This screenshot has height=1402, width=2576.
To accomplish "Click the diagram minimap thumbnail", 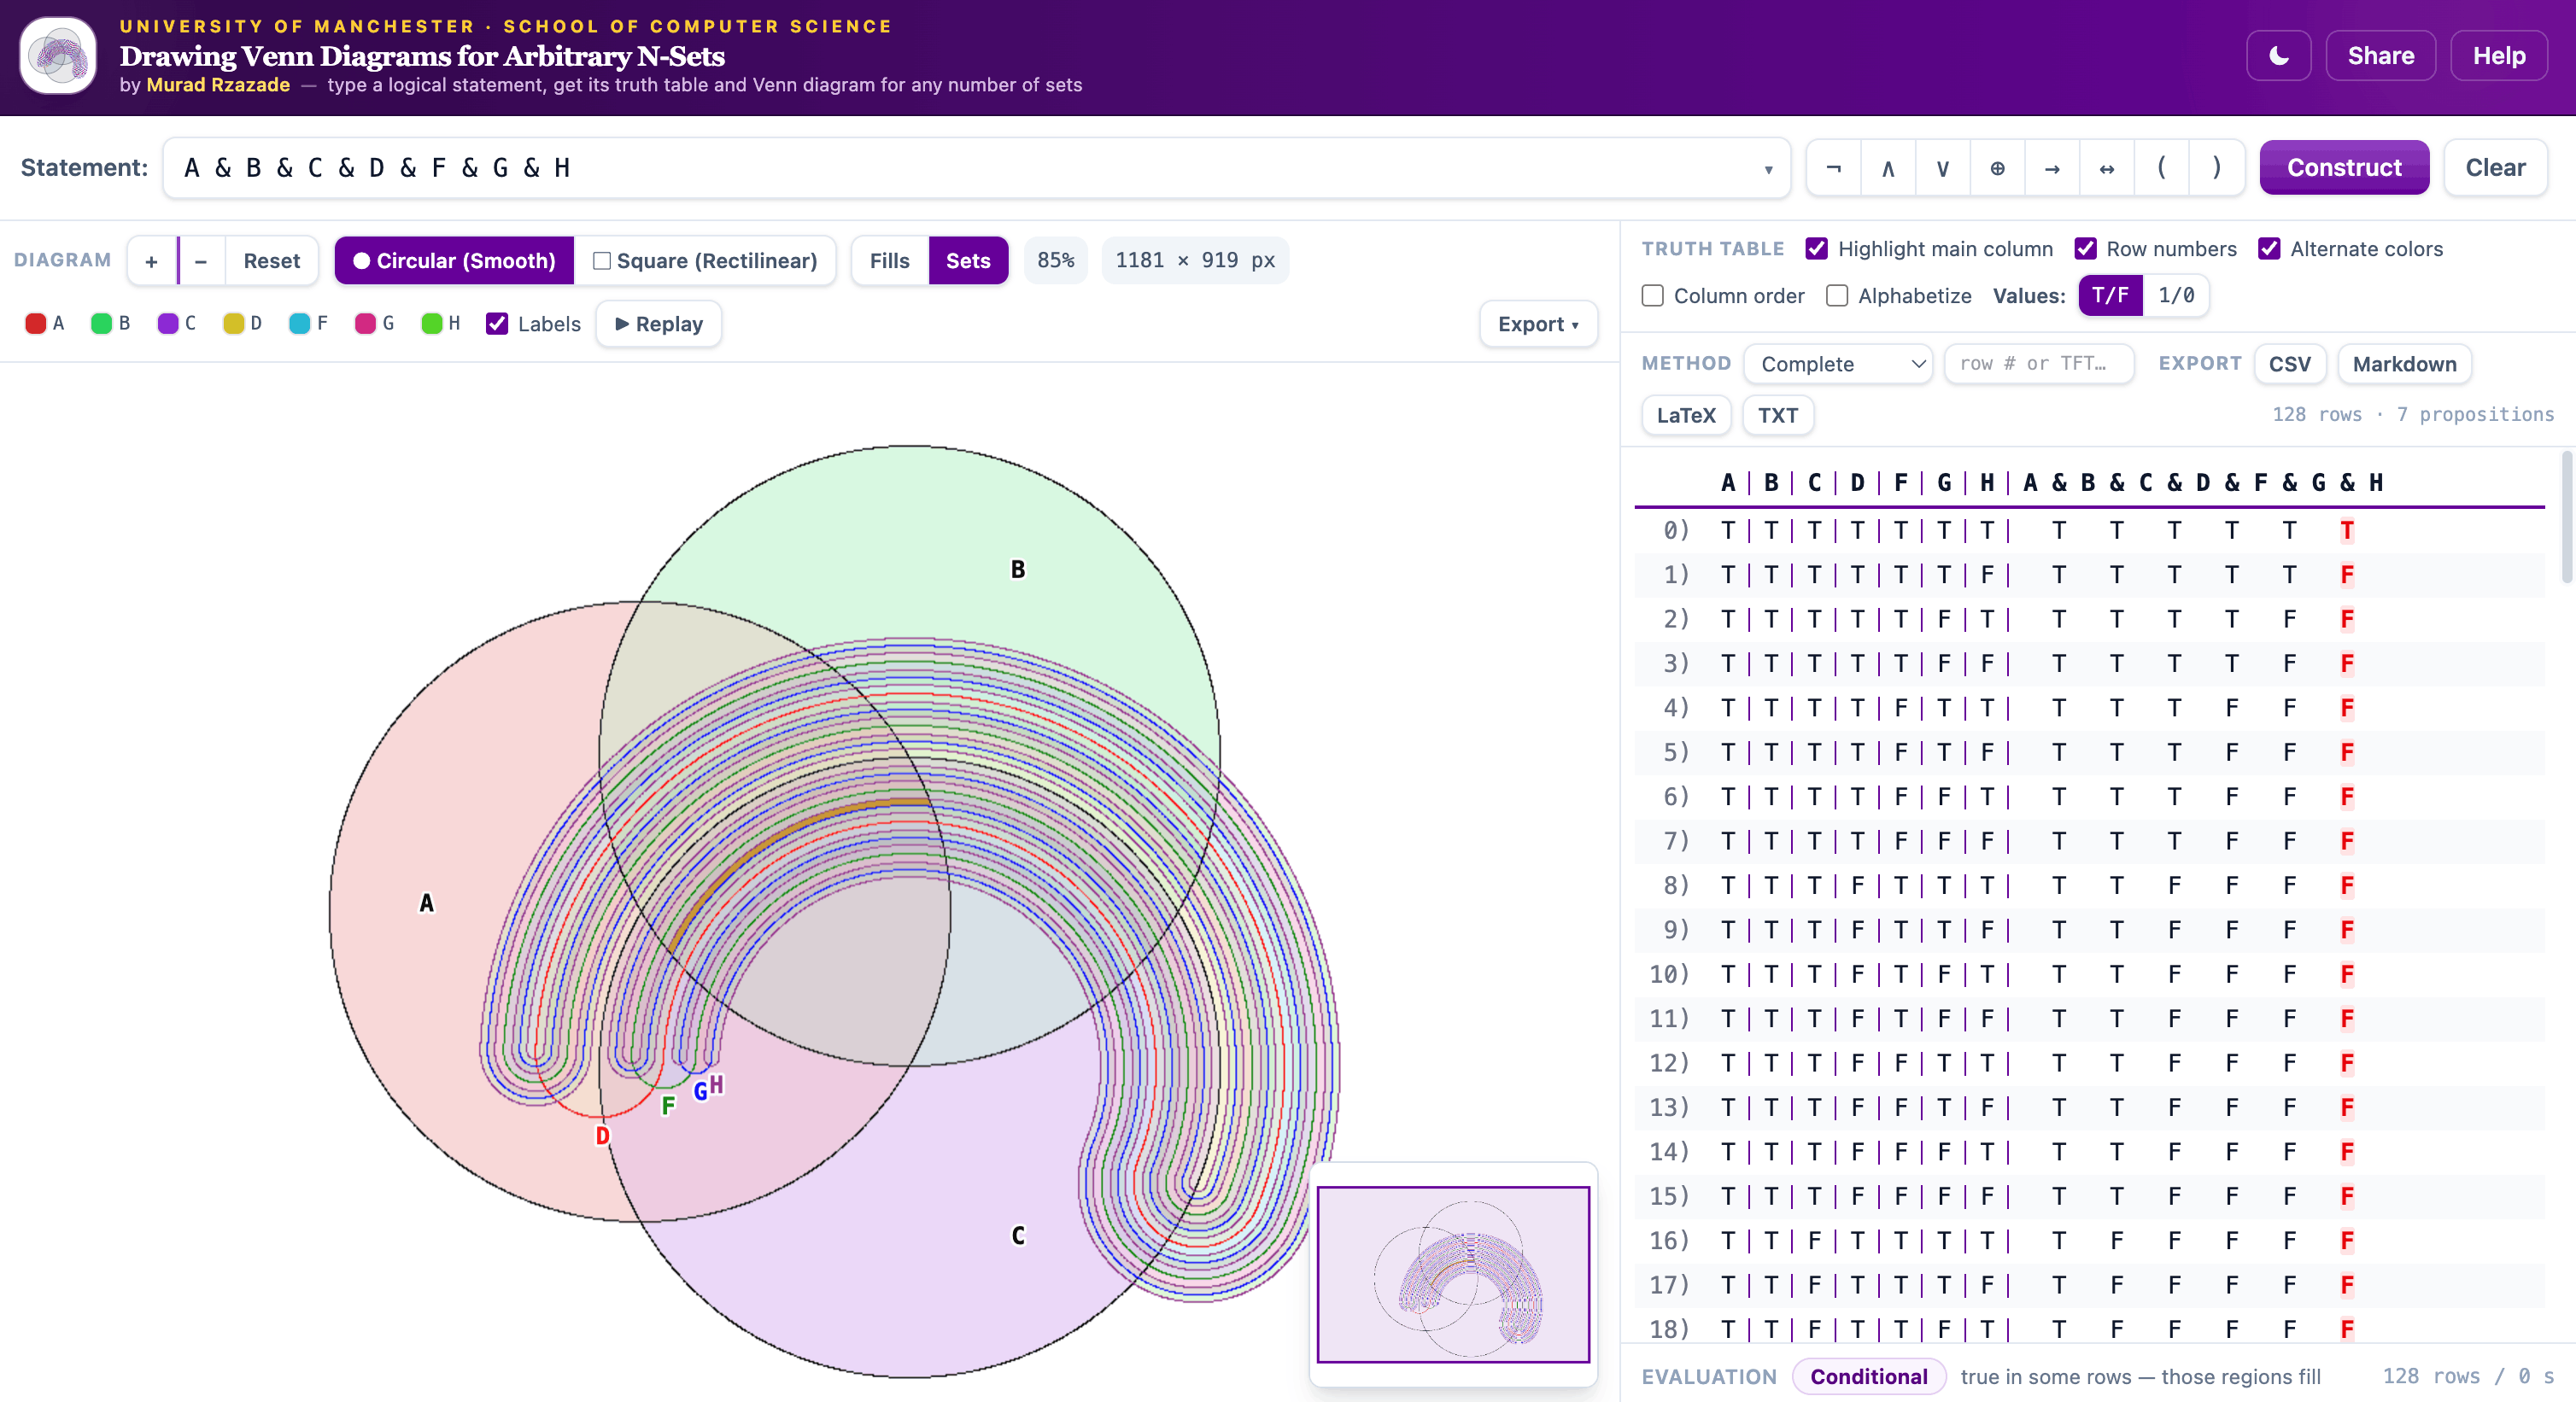I will 1453,1274.
